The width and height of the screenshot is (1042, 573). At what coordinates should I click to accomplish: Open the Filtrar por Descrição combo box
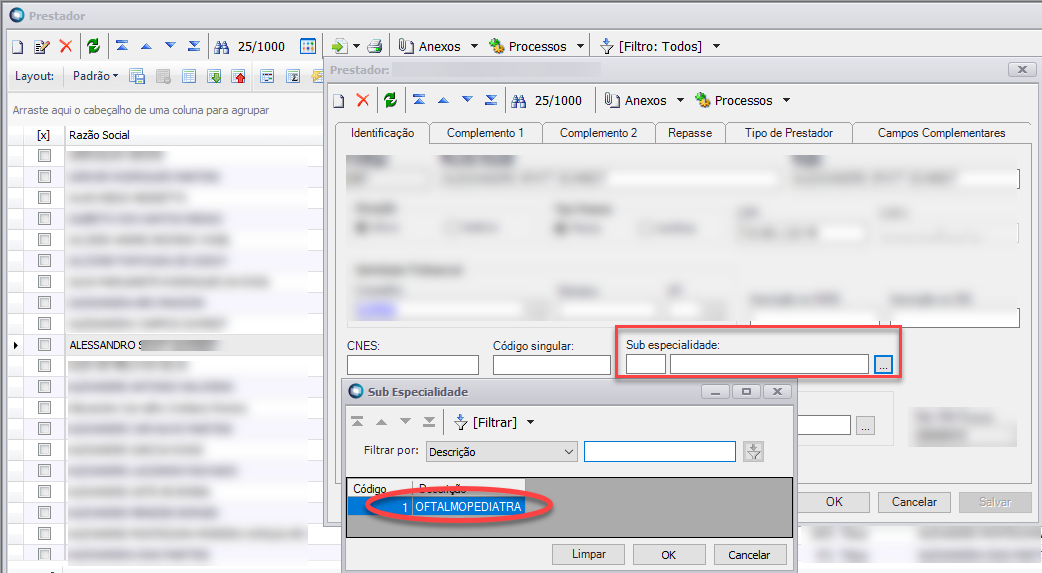tap(502, 451)
